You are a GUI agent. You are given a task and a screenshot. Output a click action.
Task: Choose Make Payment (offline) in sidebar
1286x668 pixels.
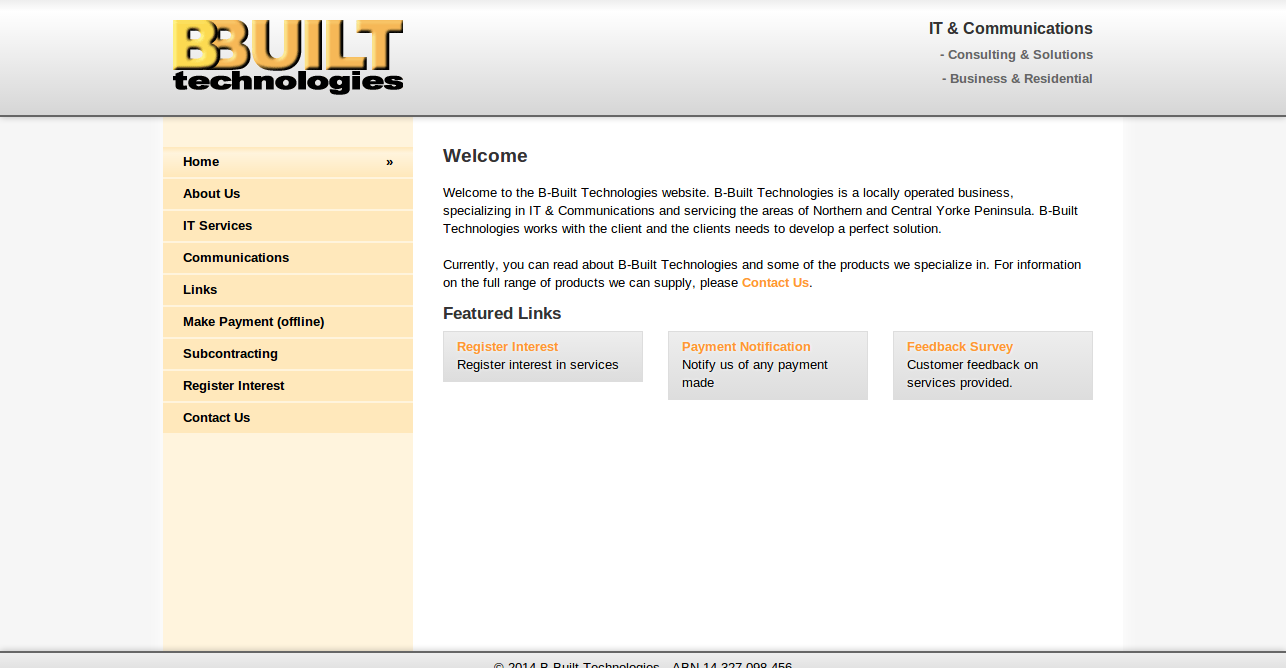288,322
